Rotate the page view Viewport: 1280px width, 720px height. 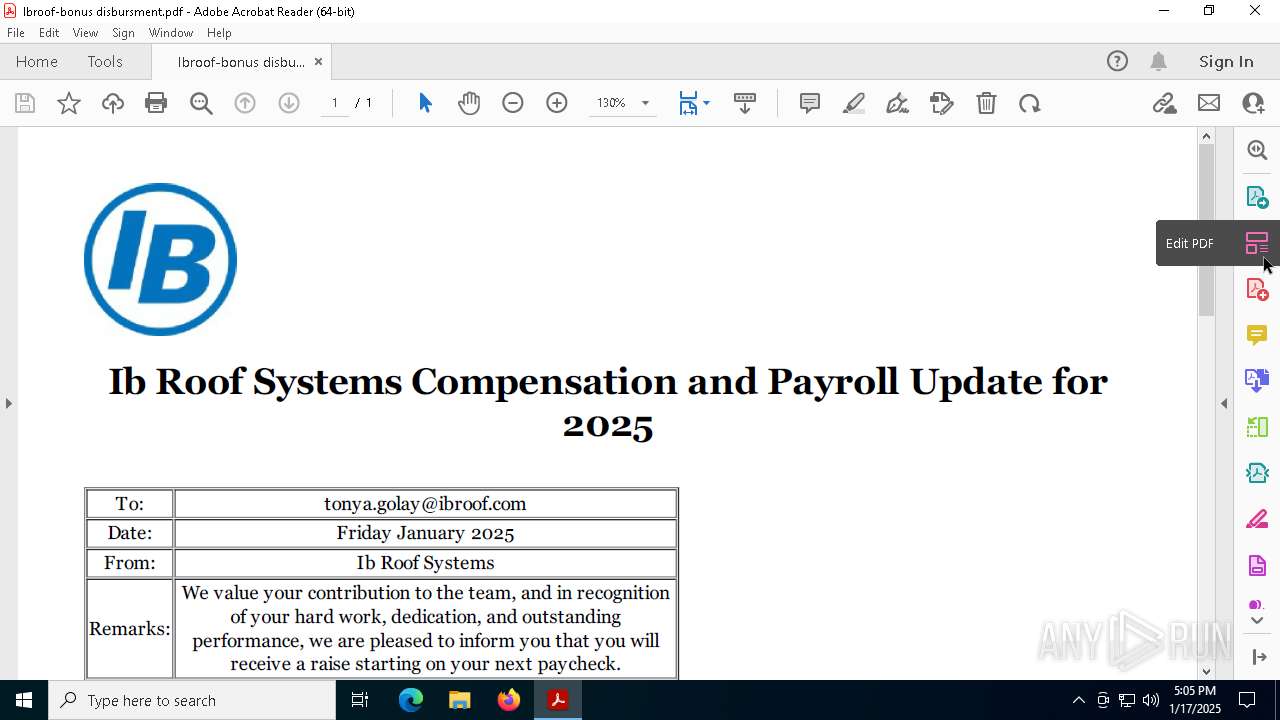[x=1030, y=103]
